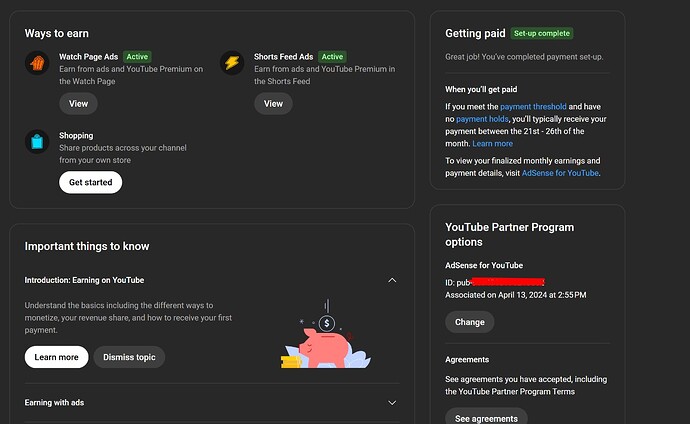Click the Introduction: Earning on YouTube heading

pyautogui.click(x=84, y=280)
